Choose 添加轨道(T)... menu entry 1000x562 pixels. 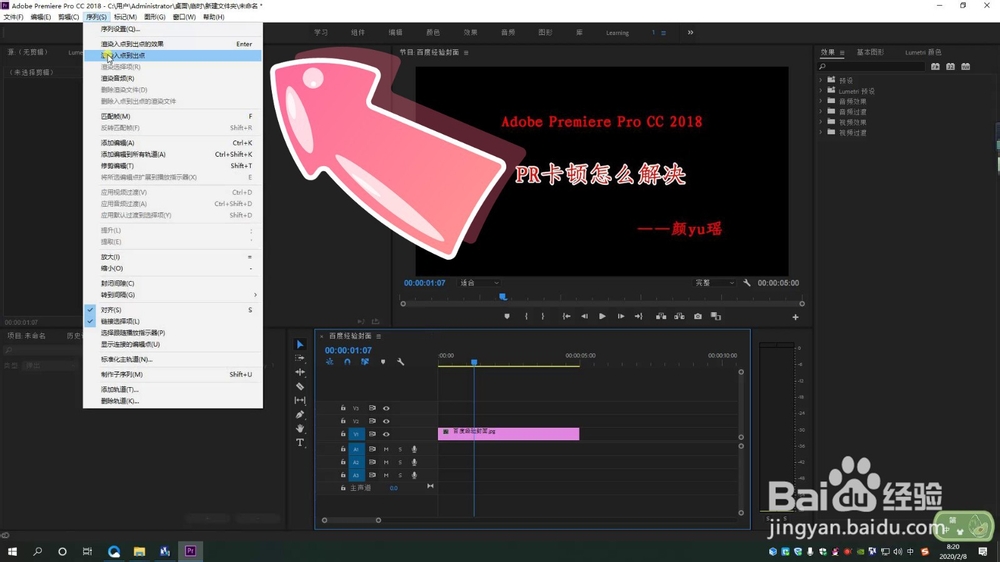(x=173, y=389)
